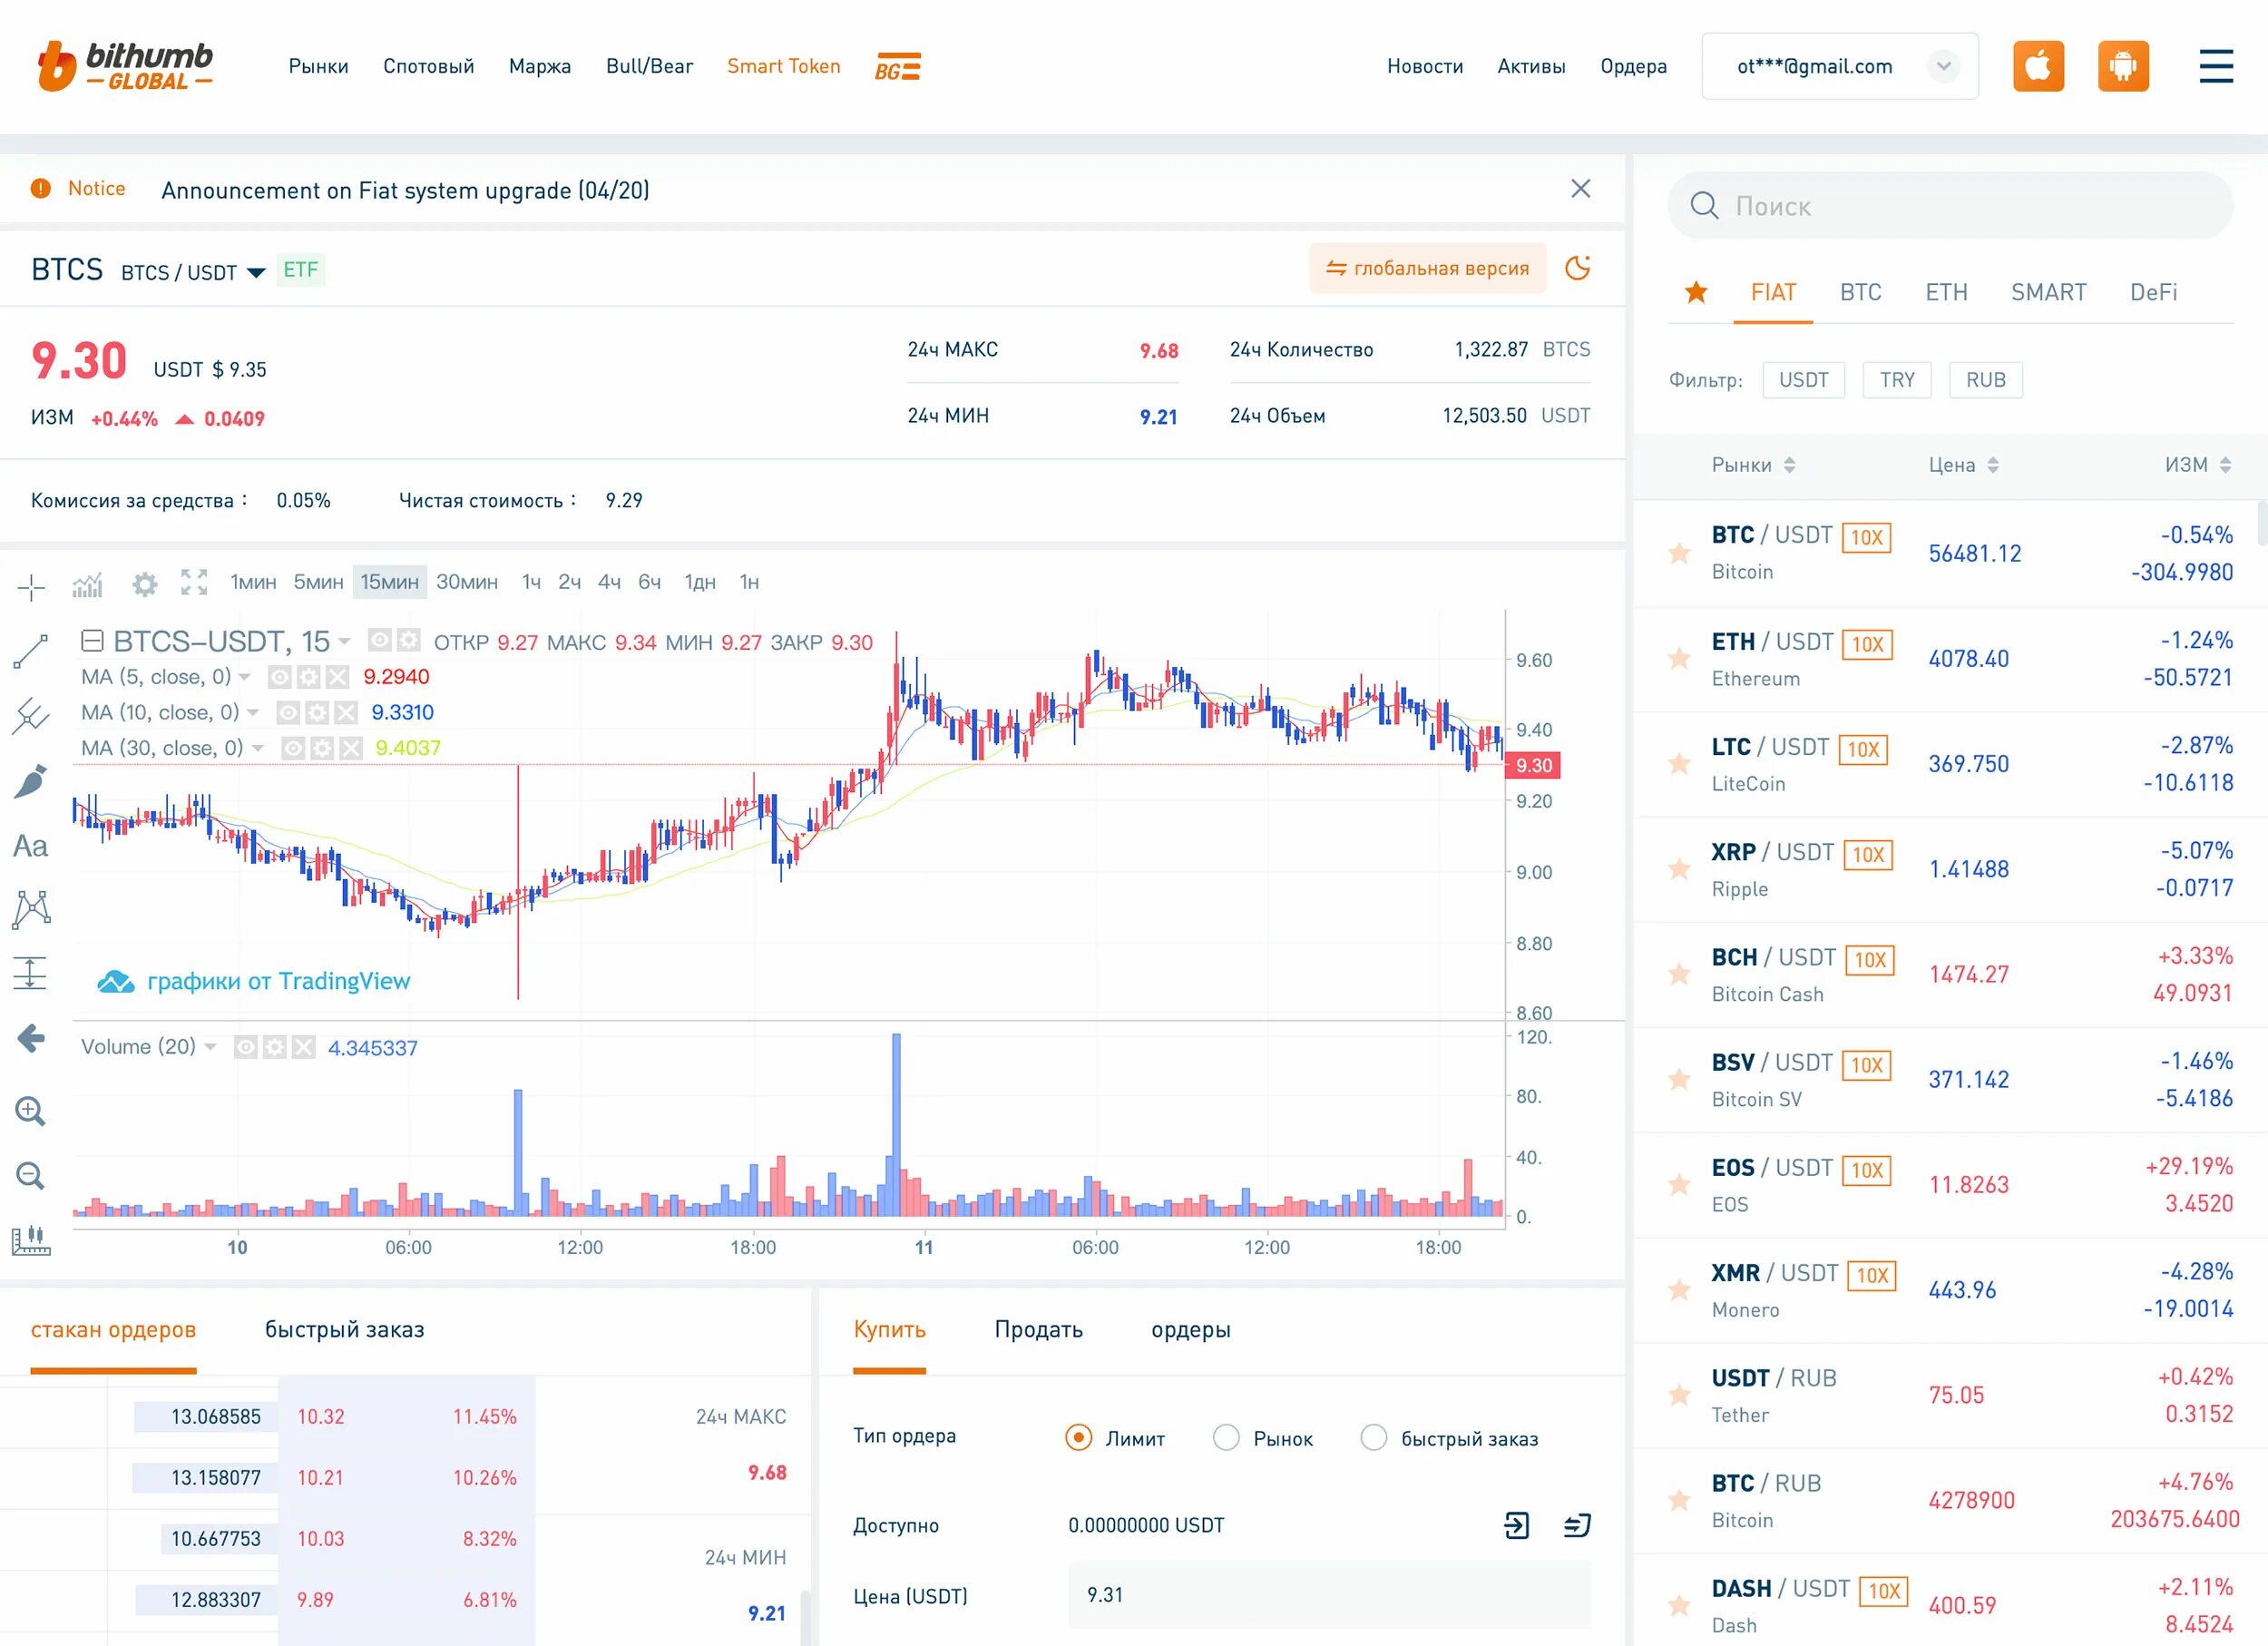Switch to the DeFi markets tab
The image size is (2268, 1646).
click(2153, 293)
